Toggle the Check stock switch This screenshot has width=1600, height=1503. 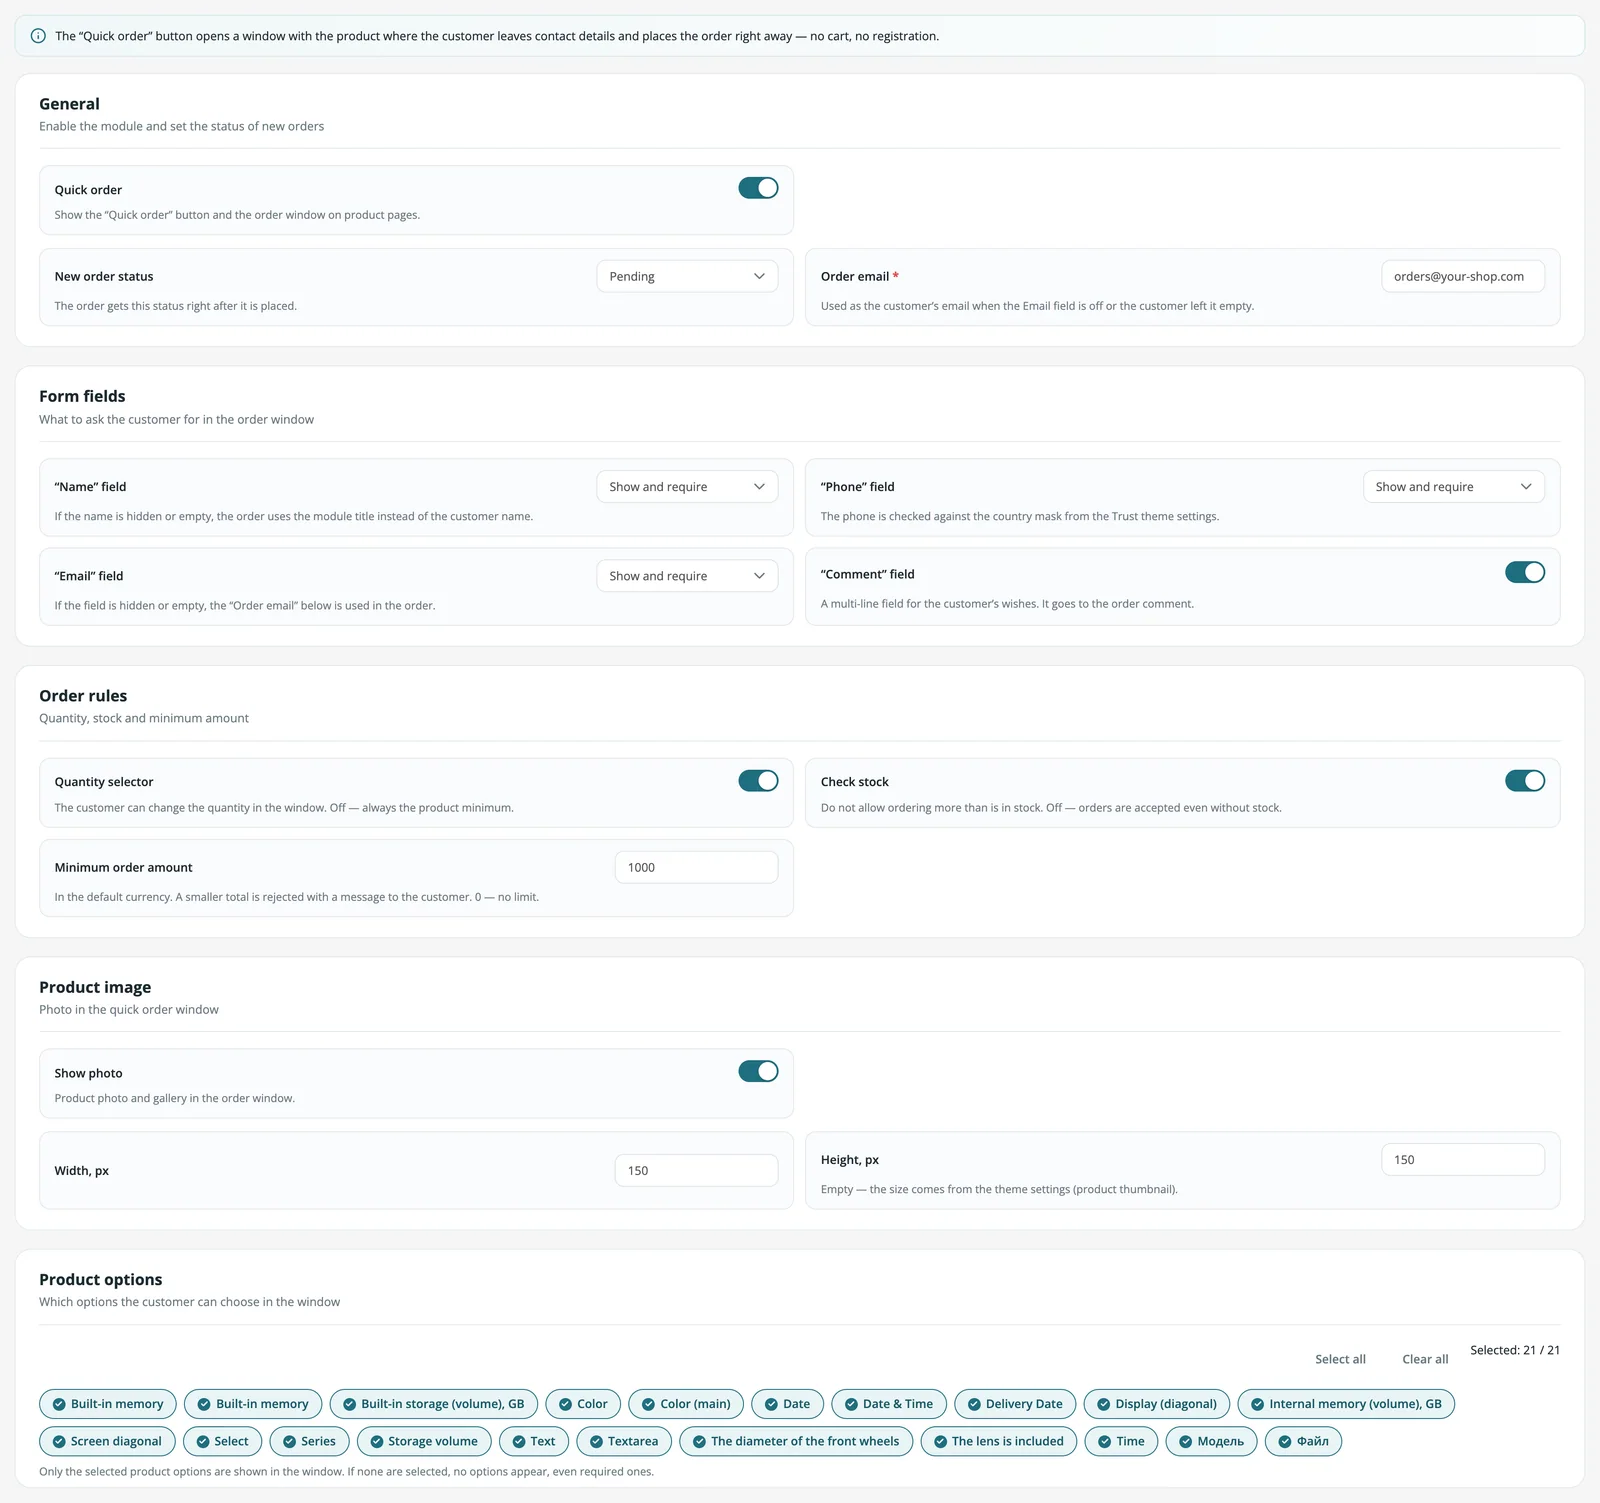[x=1525, y=781]
